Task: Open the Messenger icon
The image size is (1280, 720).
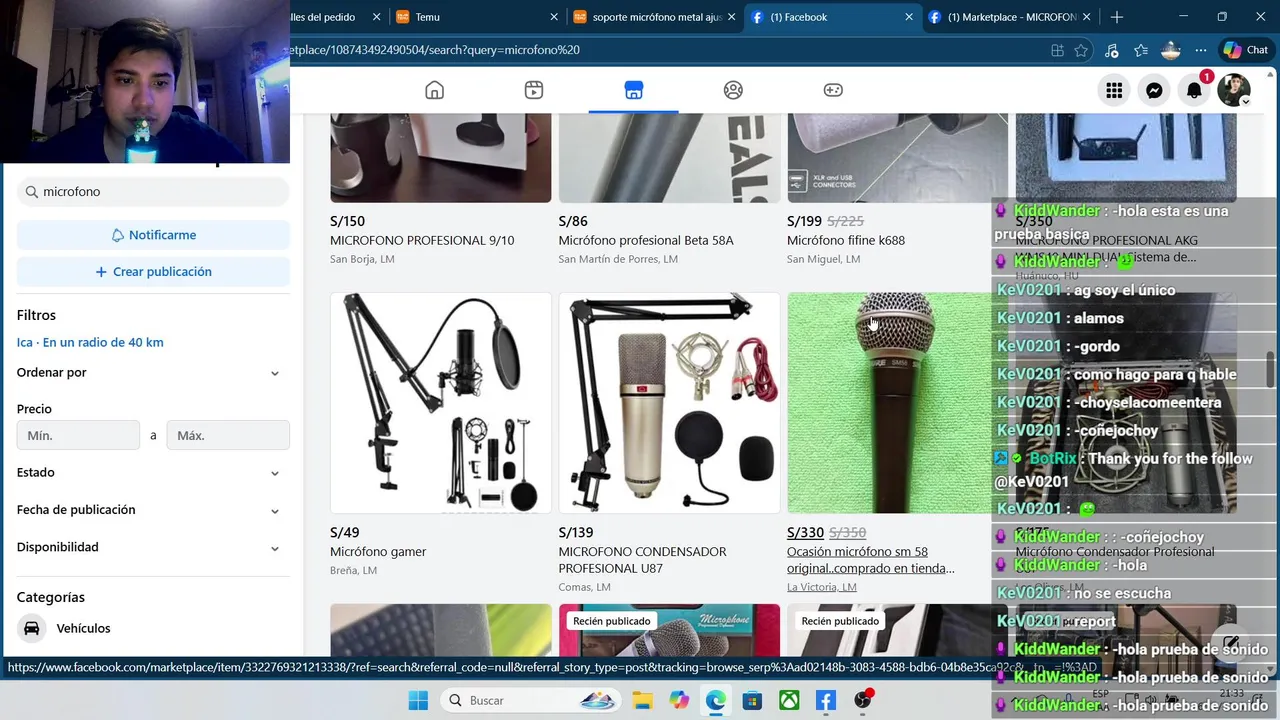Action: pyautogui.click(x=1154, y=90)
